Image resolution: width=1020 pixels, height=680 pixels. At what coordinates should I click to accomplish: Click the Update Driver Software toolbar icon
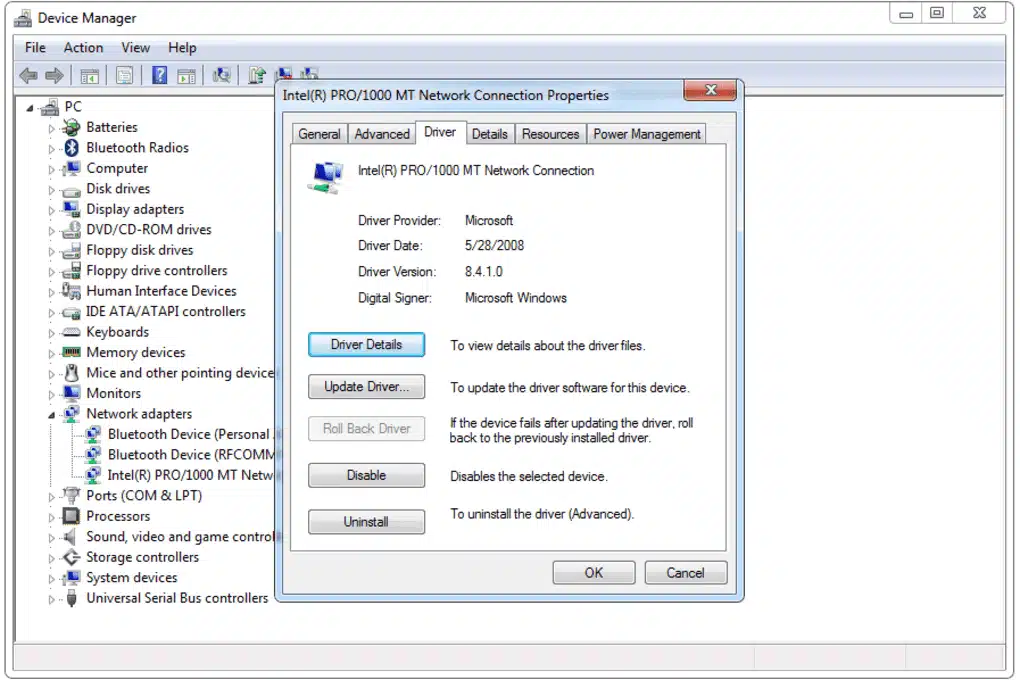point(257,75)
